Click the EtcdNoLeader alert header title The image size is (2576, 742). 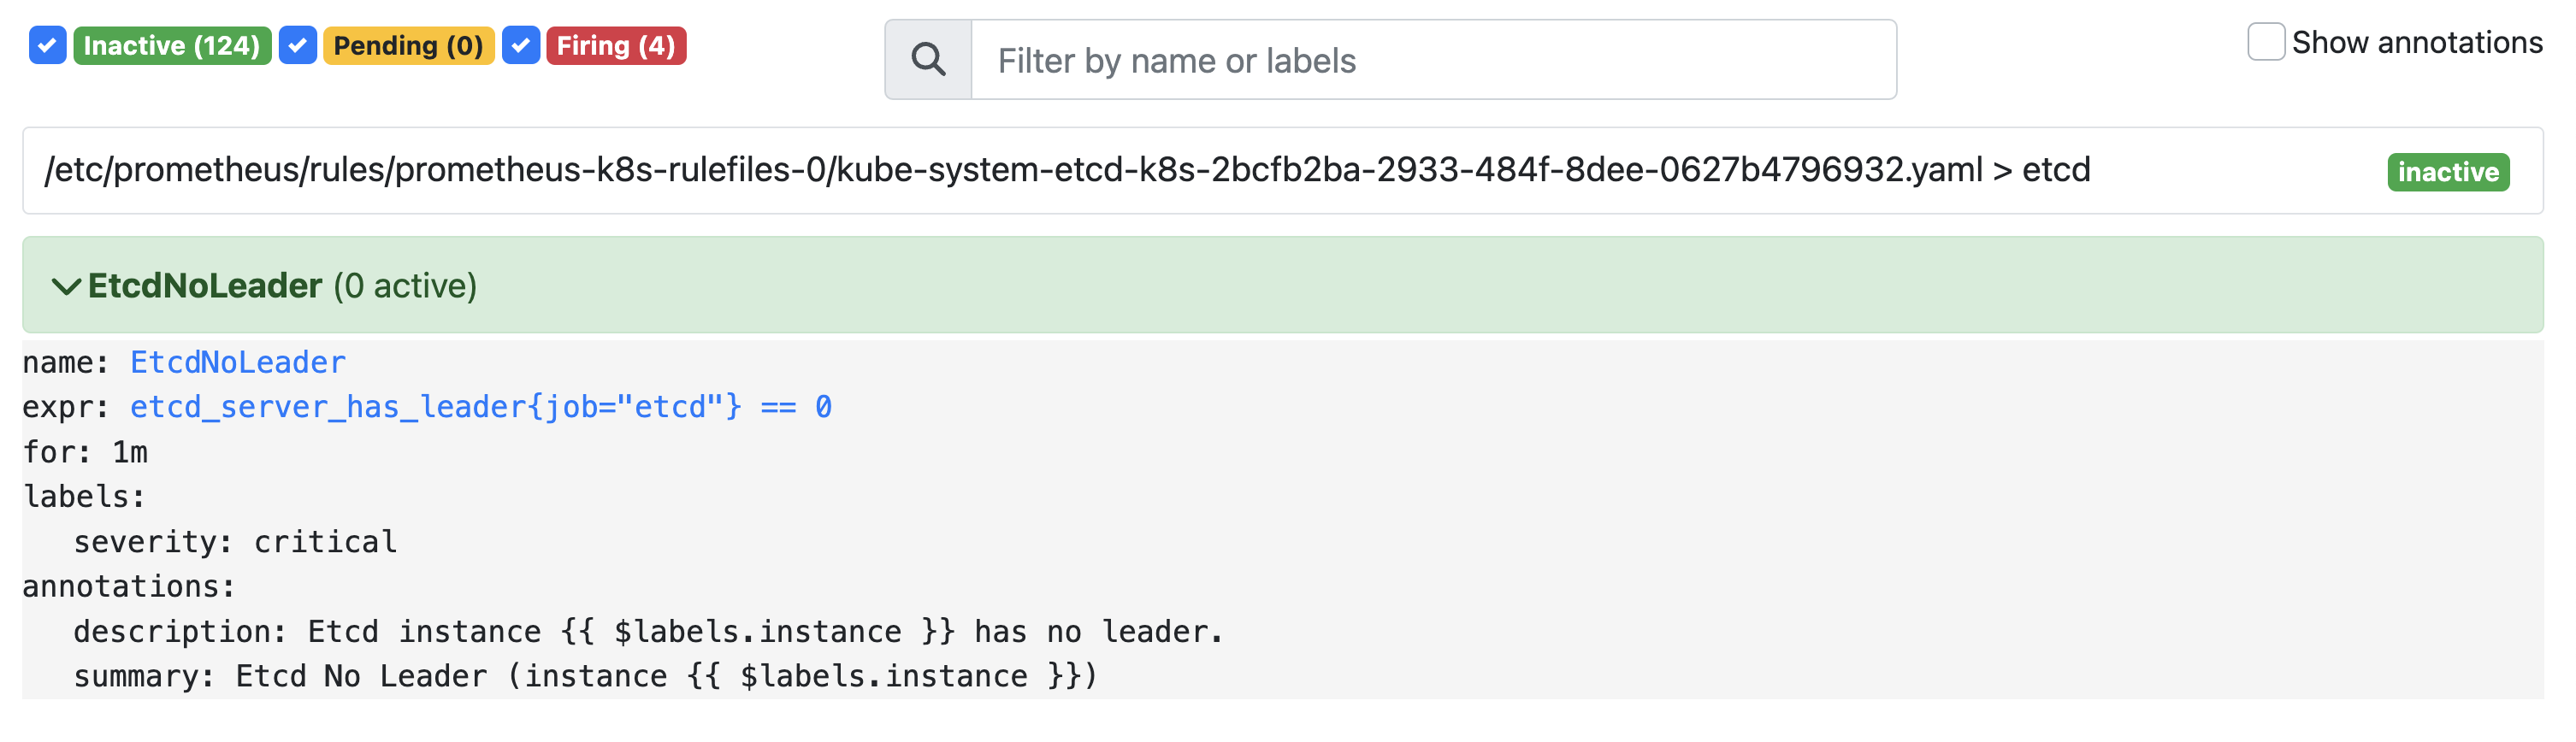click(205, 286)
